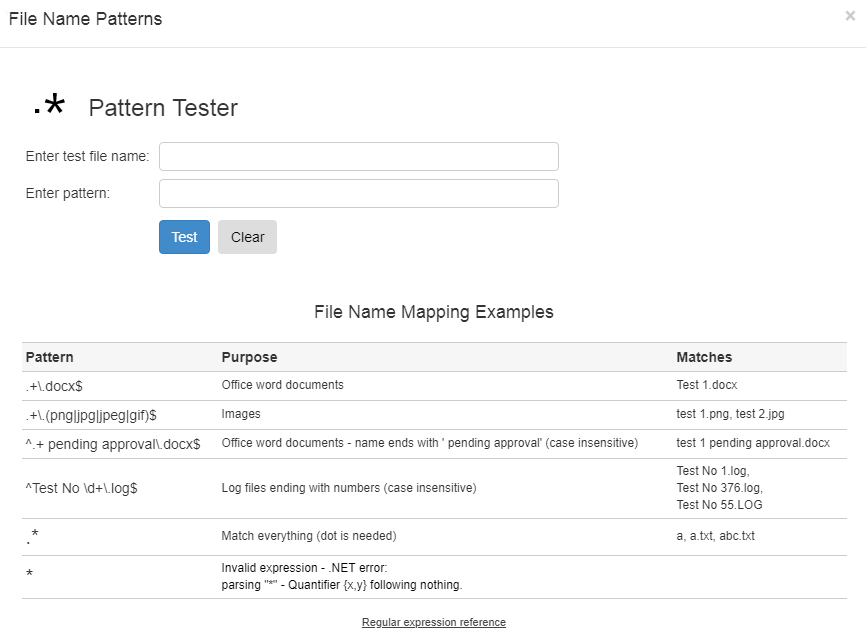Click the Pattern column header

pyautogui.click(x=50, y=357)
